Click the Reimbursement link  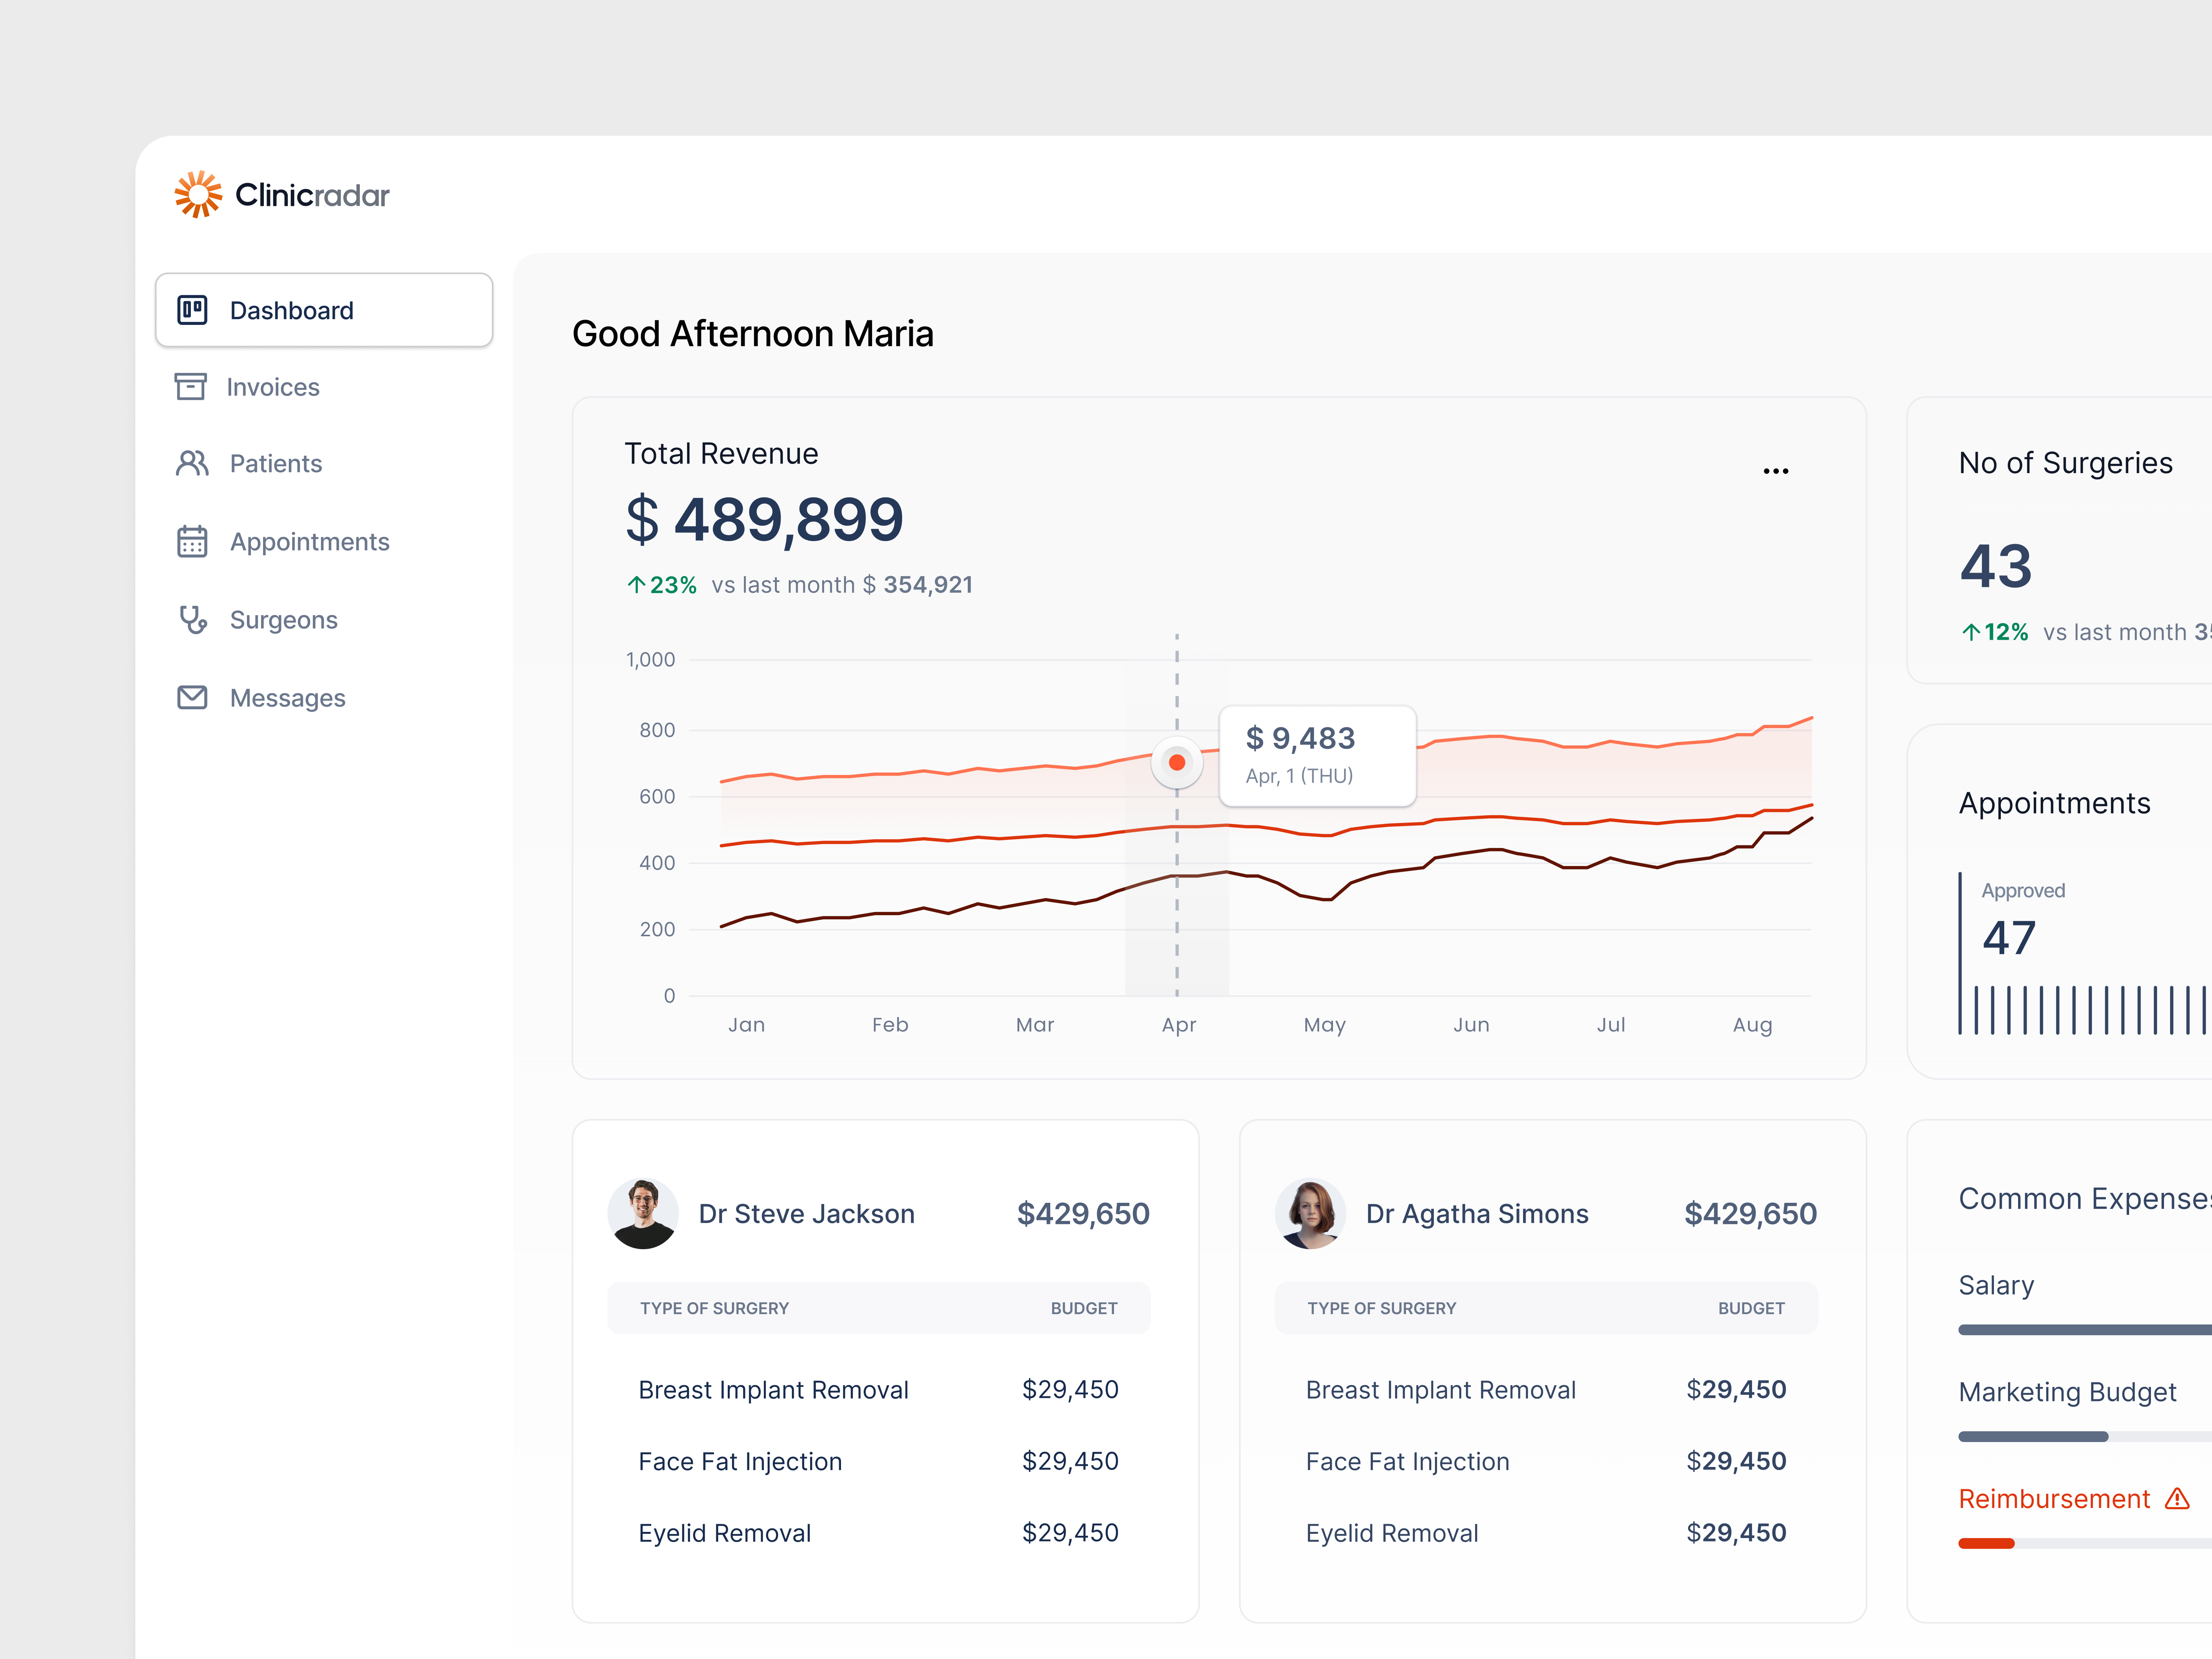click(x=2055, y=1498)
